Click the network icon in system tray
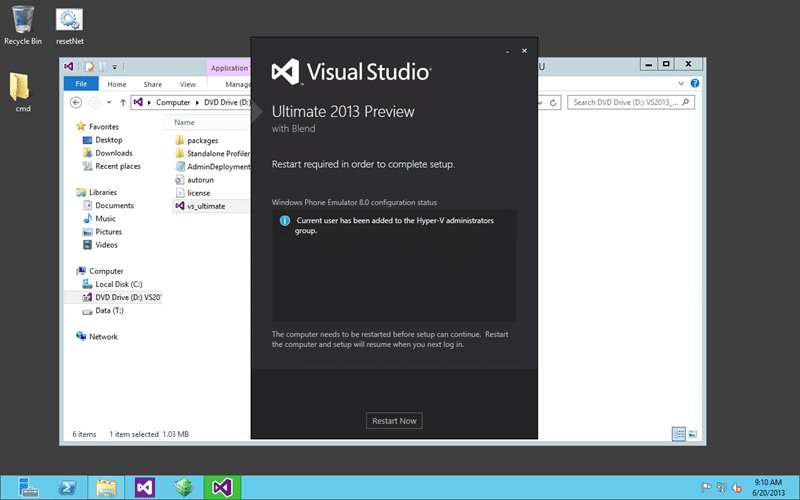 721,487
